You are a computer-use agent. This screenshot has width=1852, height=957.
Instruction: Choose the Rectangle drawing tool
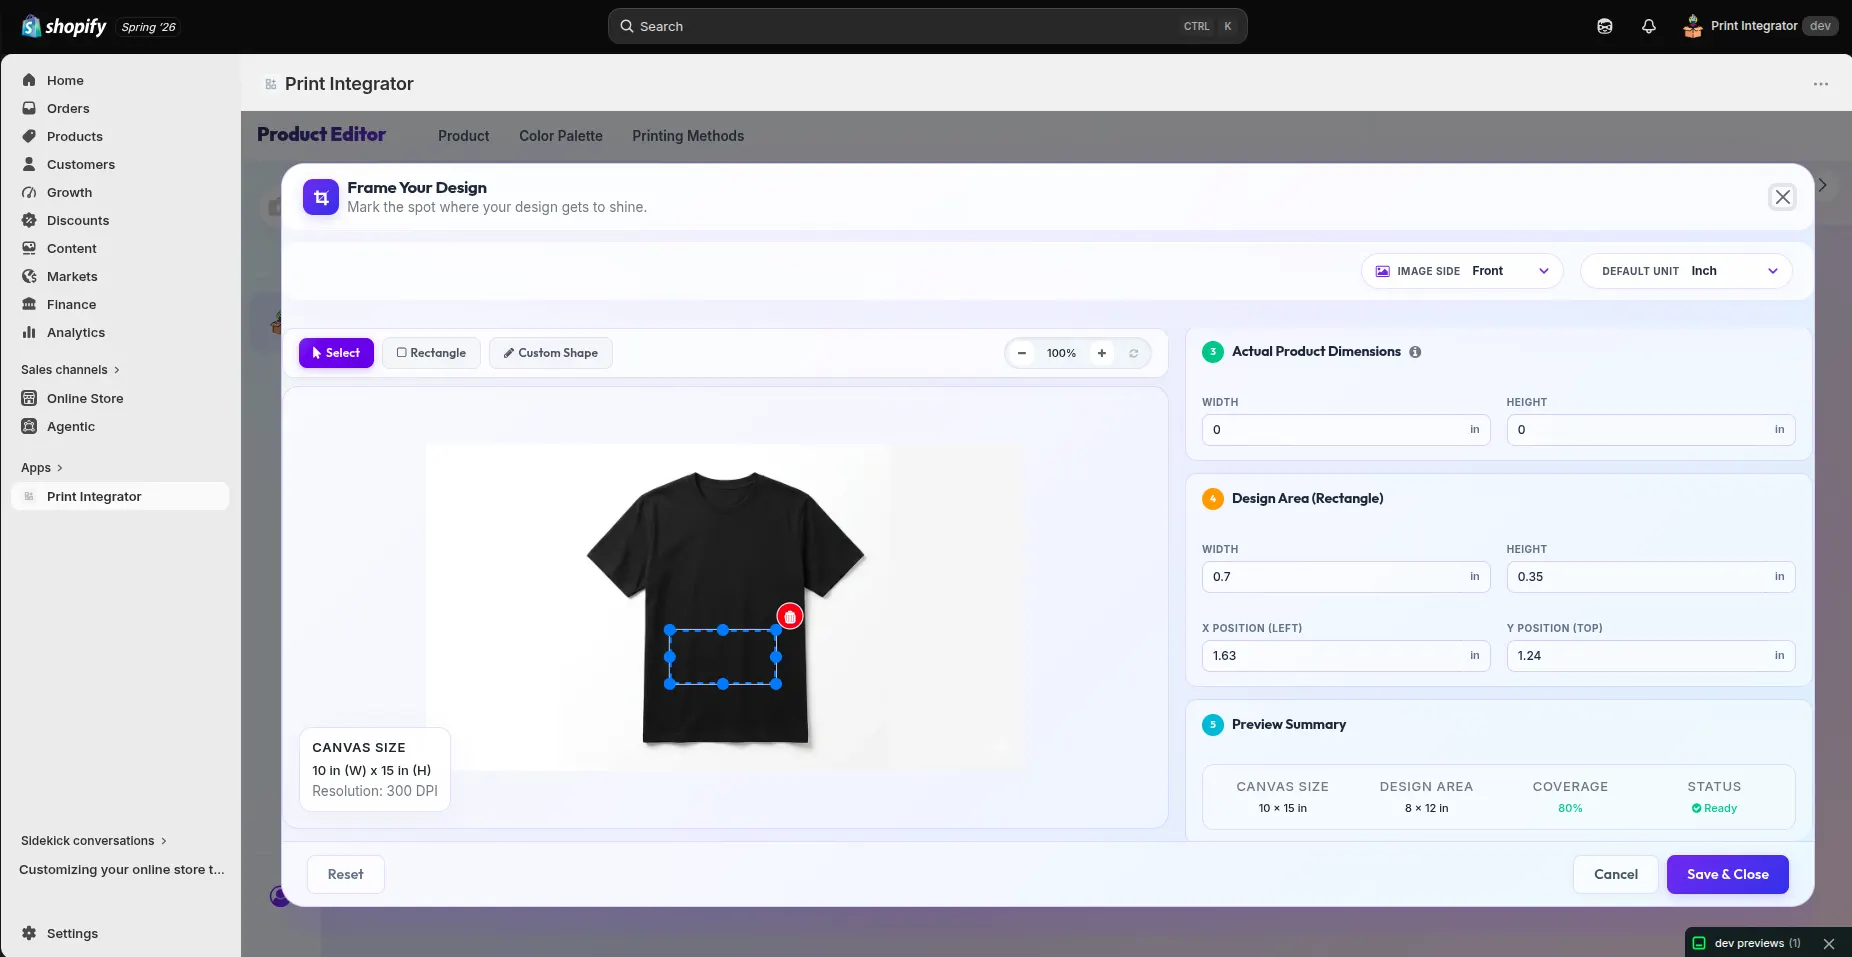(x=431, y=353)
